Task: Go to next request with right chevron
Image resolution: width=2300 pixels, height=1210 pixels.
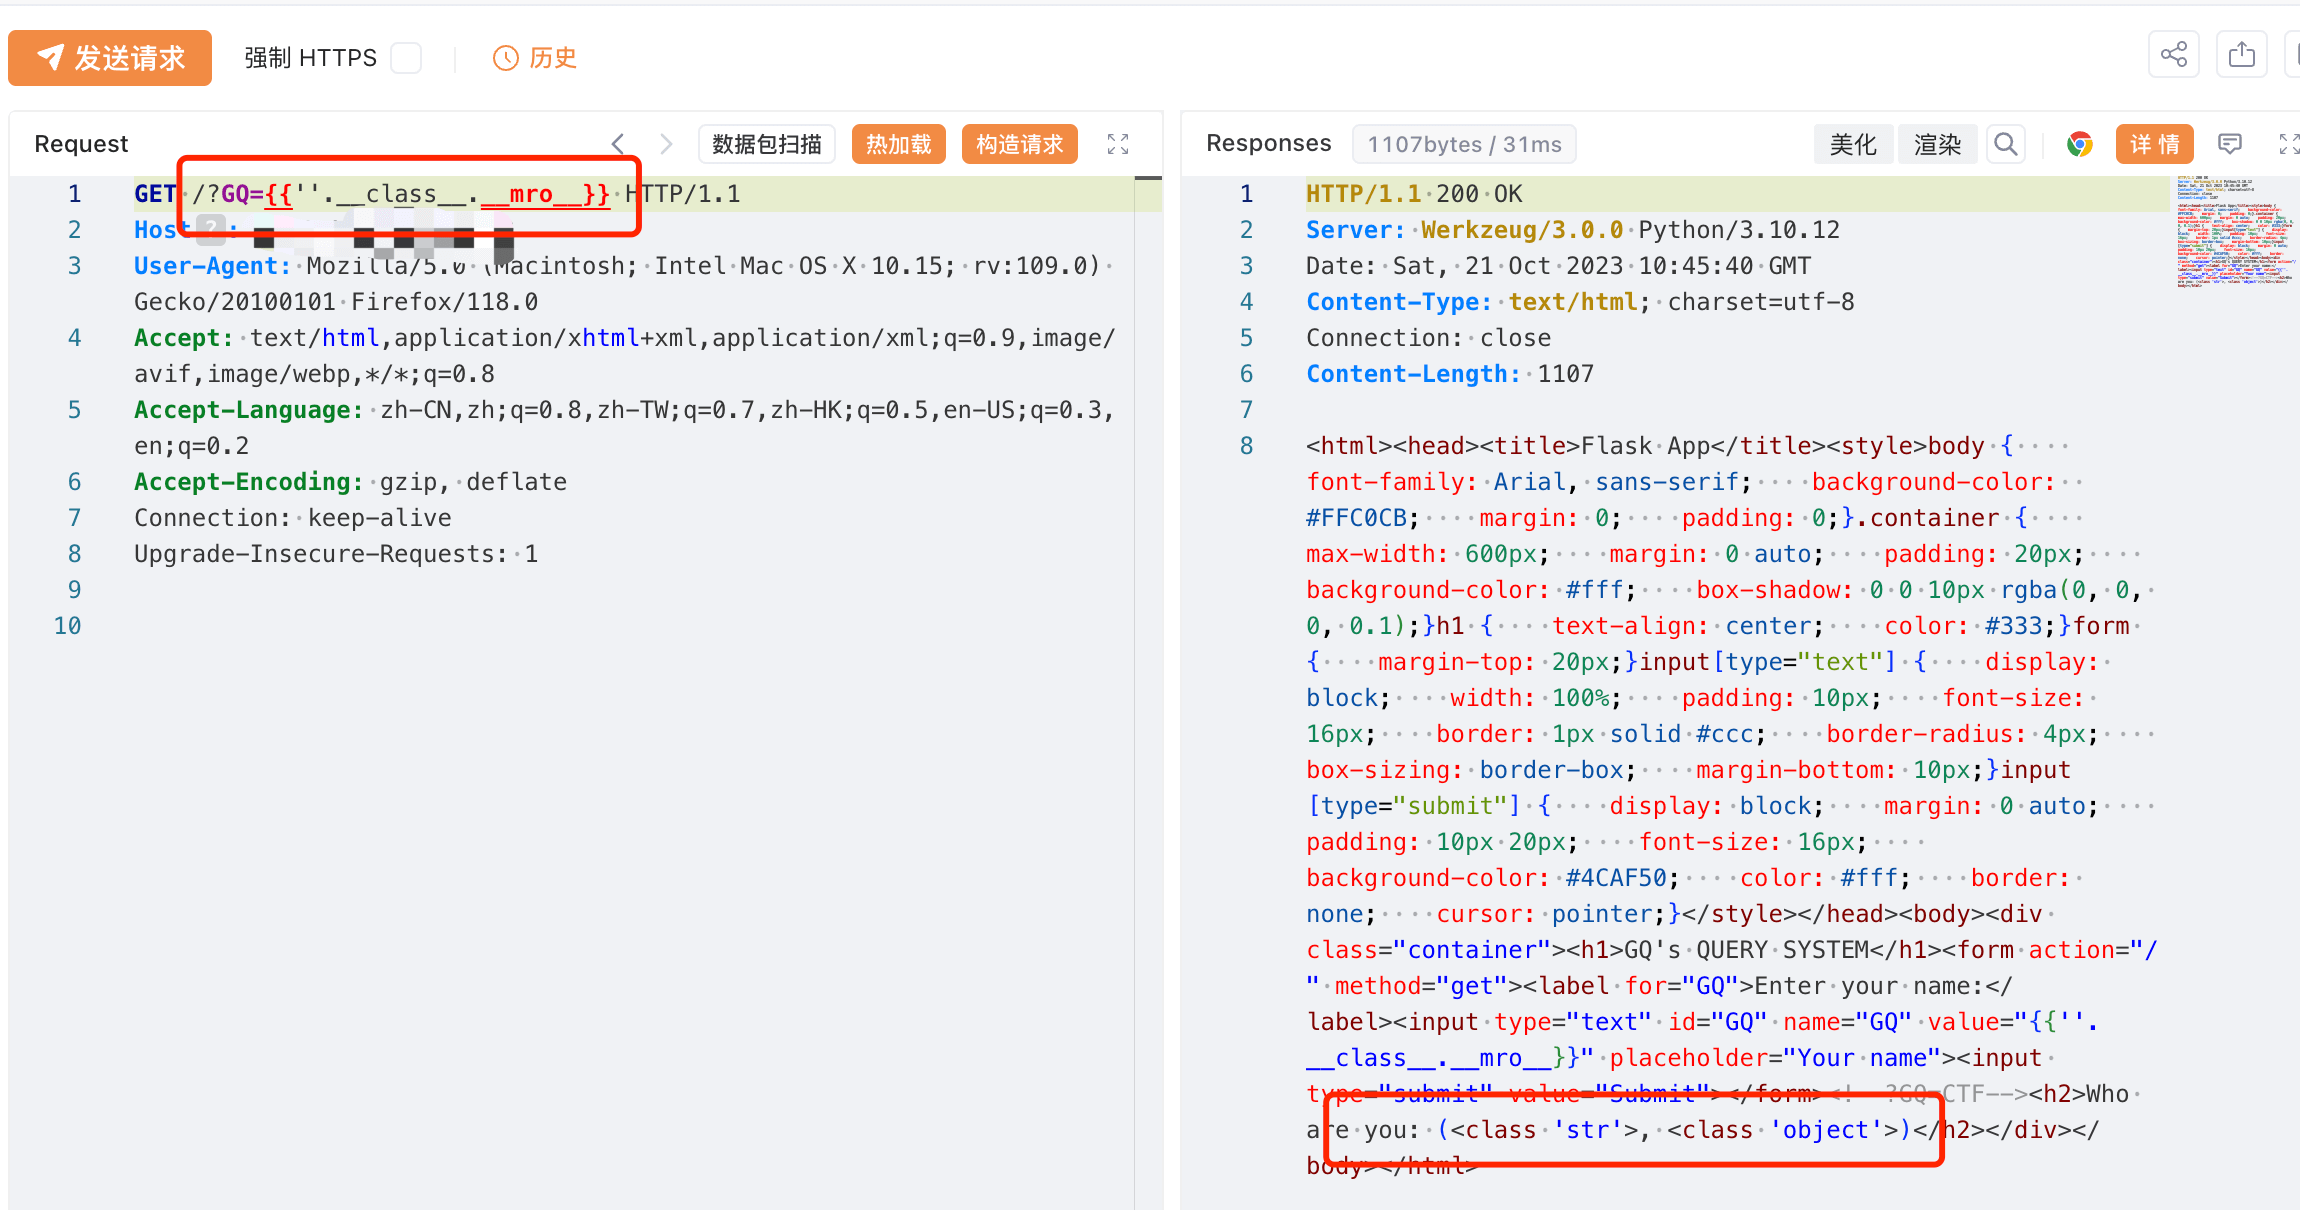Action: [666, 144]
